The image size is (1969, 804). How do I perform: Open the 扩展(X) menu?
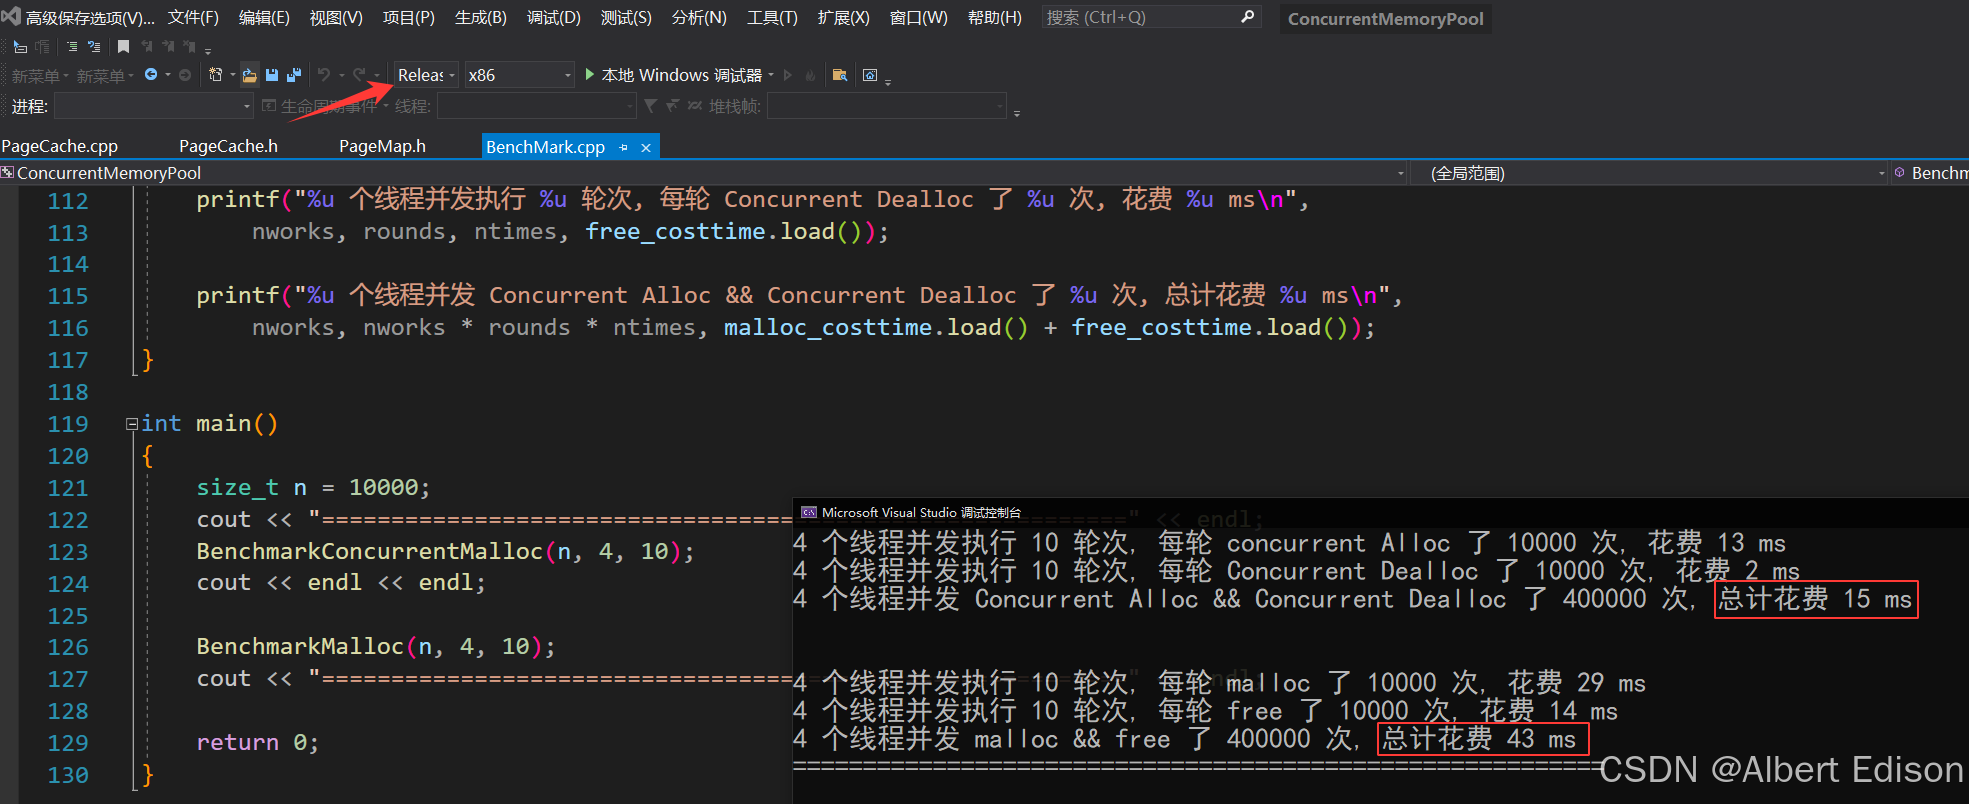(x=843, y=17)
